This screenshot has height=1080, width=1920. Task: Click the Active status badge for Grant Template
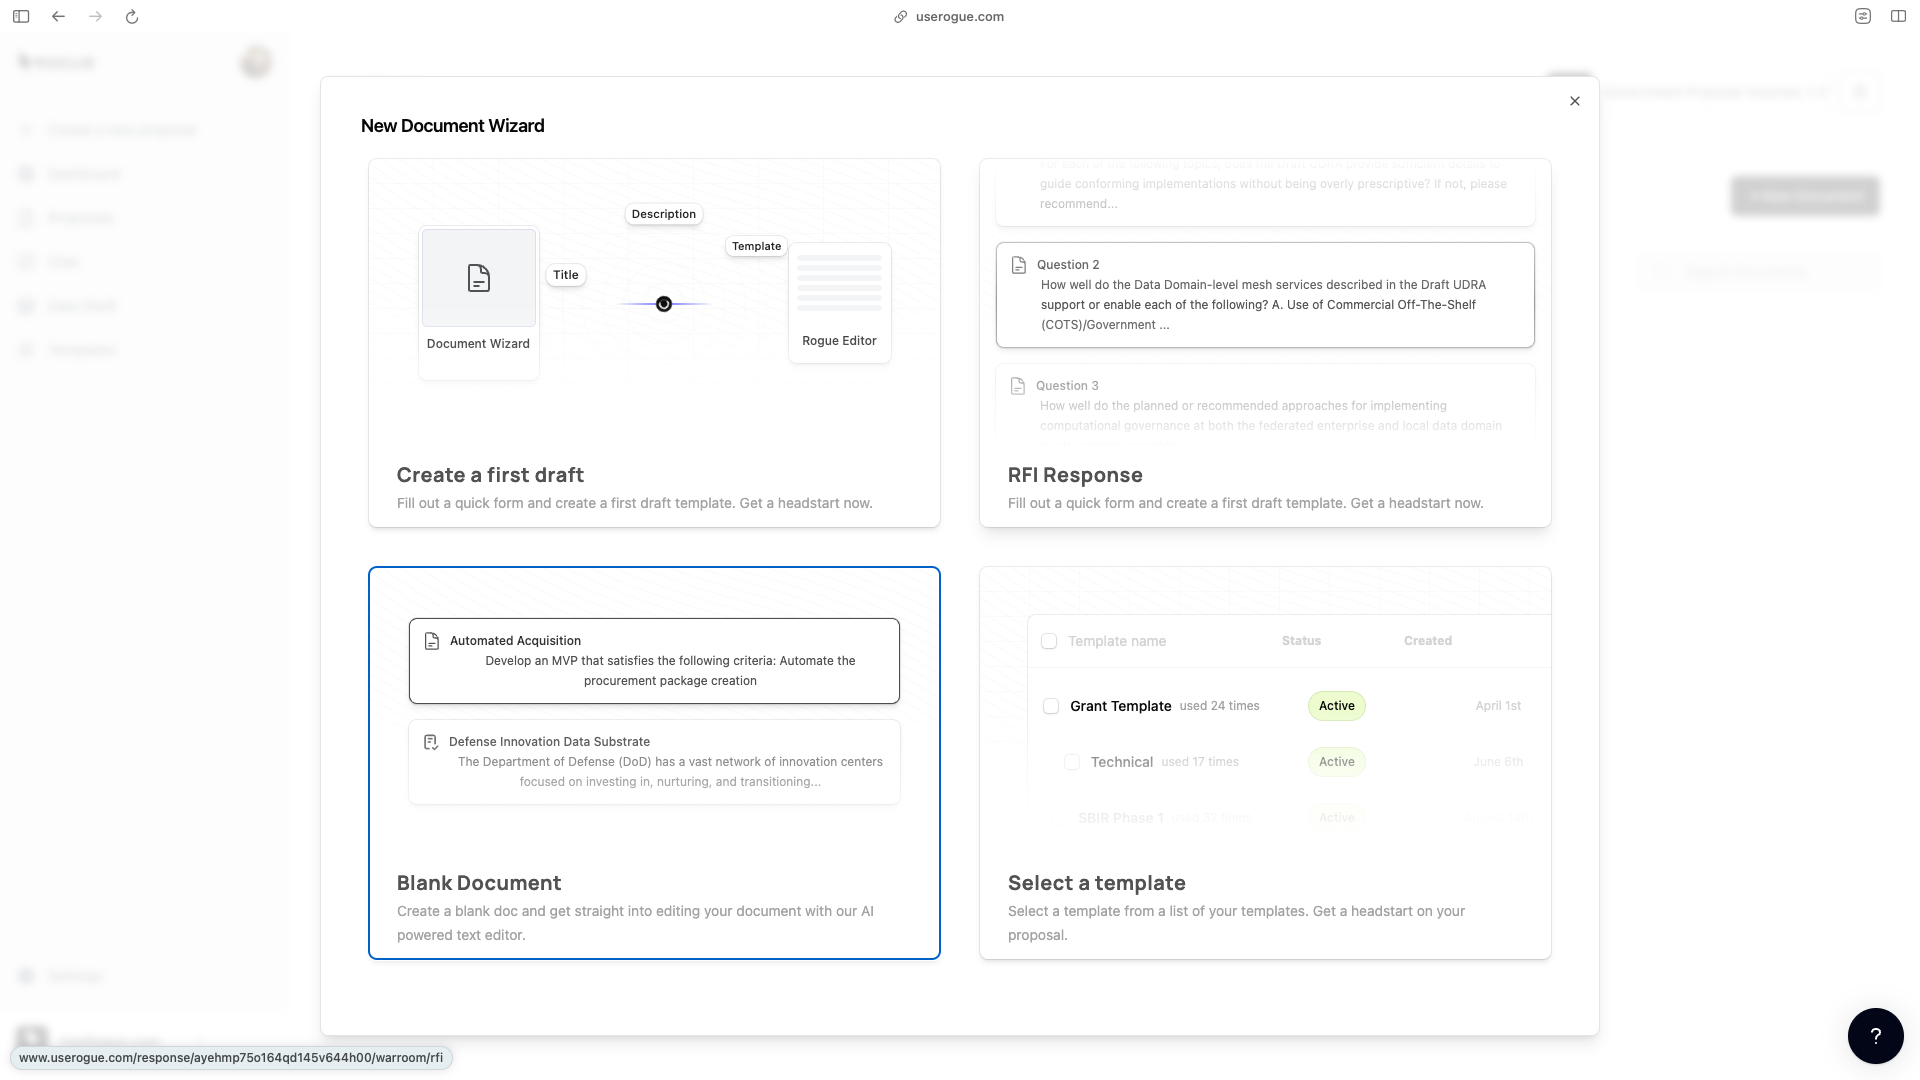click(x=1336, y=706)
